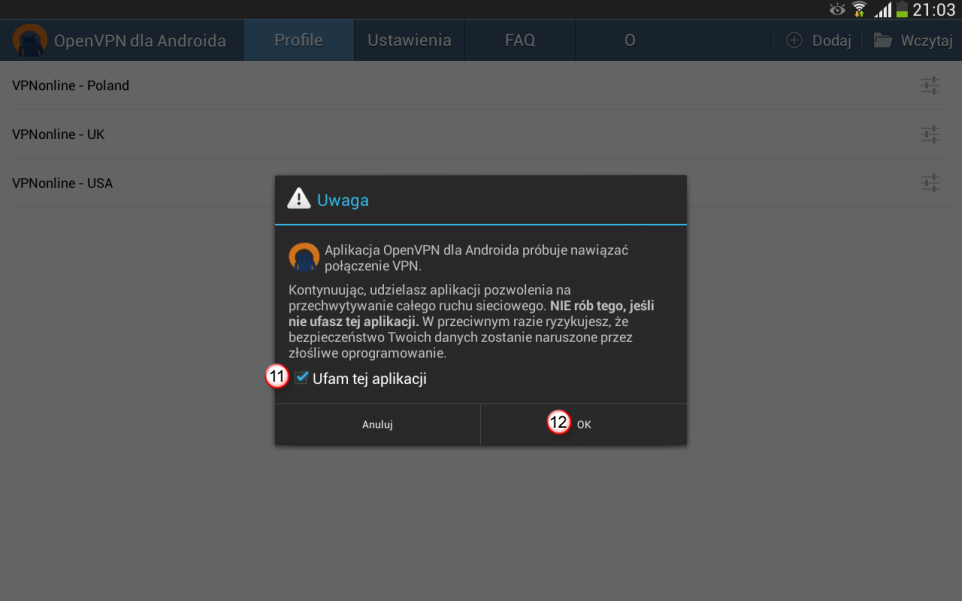Toggle the 'Ufam tej aplikacji' checkbox
The width and height of the screenshot is (962, 601).
coord(301,378)
